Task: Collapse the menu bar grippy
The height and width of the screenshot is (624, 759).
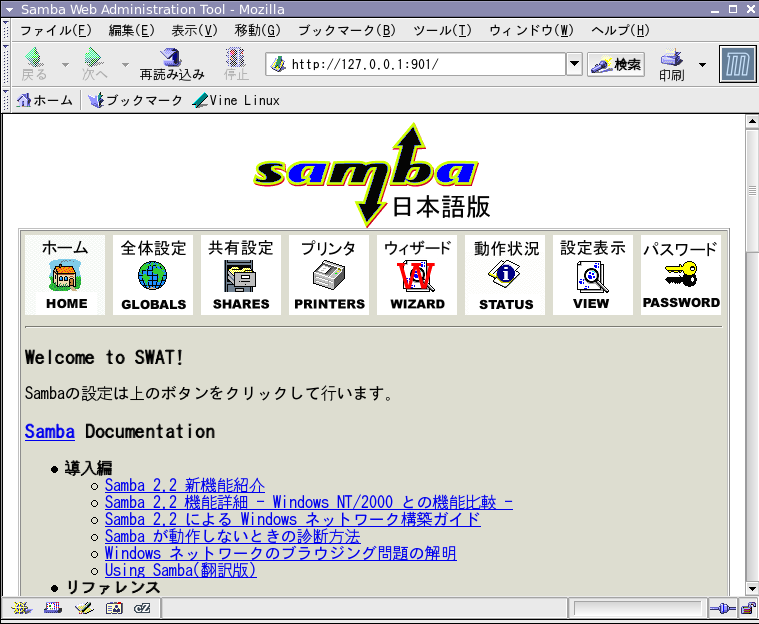Action: [5, 30]
